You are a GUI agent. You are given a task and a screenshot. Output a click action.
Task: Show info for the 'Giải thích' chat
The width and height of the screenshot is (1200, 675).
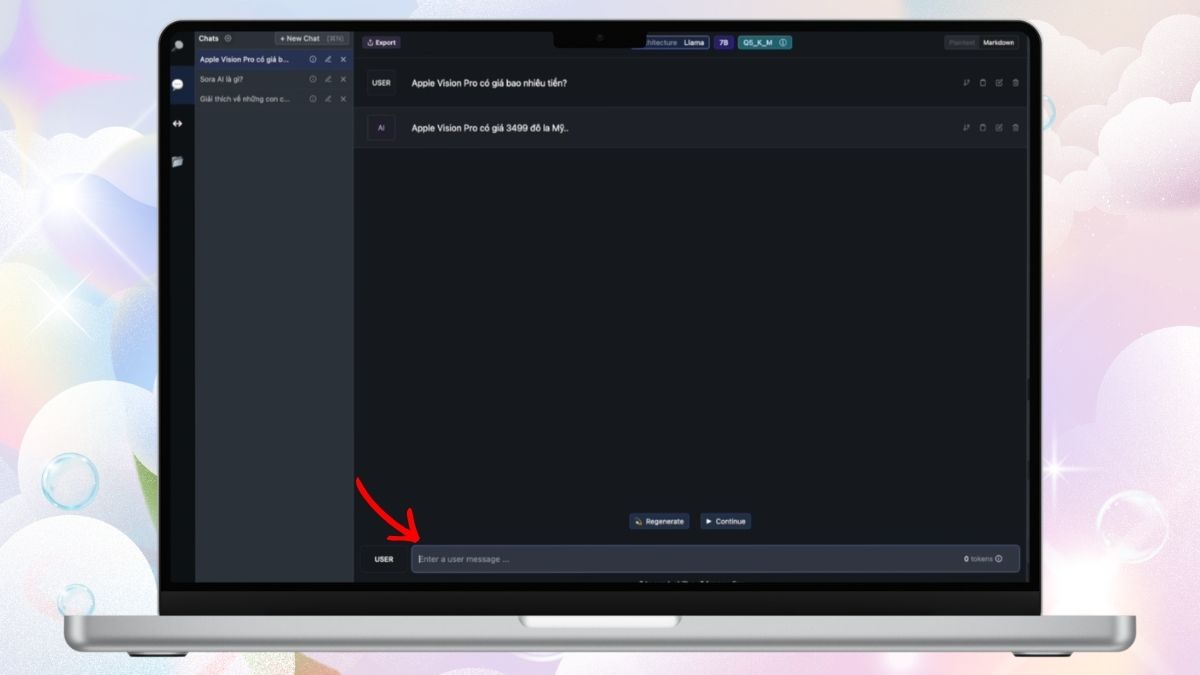tap(313, 99)
